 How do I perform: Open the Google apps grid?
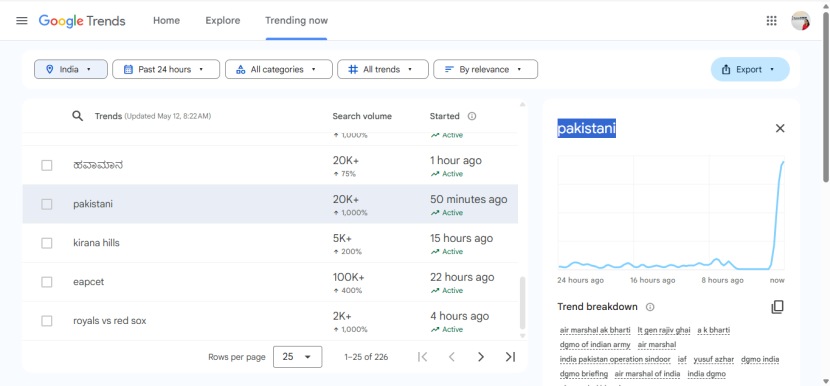771,21
